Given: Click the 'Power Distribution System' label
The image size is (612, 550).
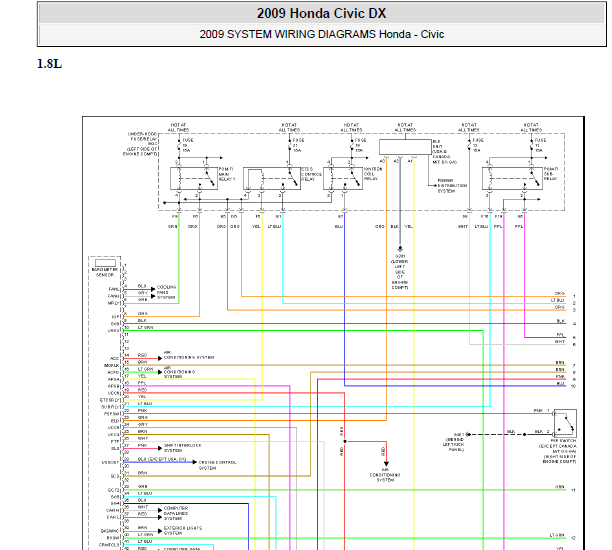Looking at the screenshot, I should click(452, 186).
